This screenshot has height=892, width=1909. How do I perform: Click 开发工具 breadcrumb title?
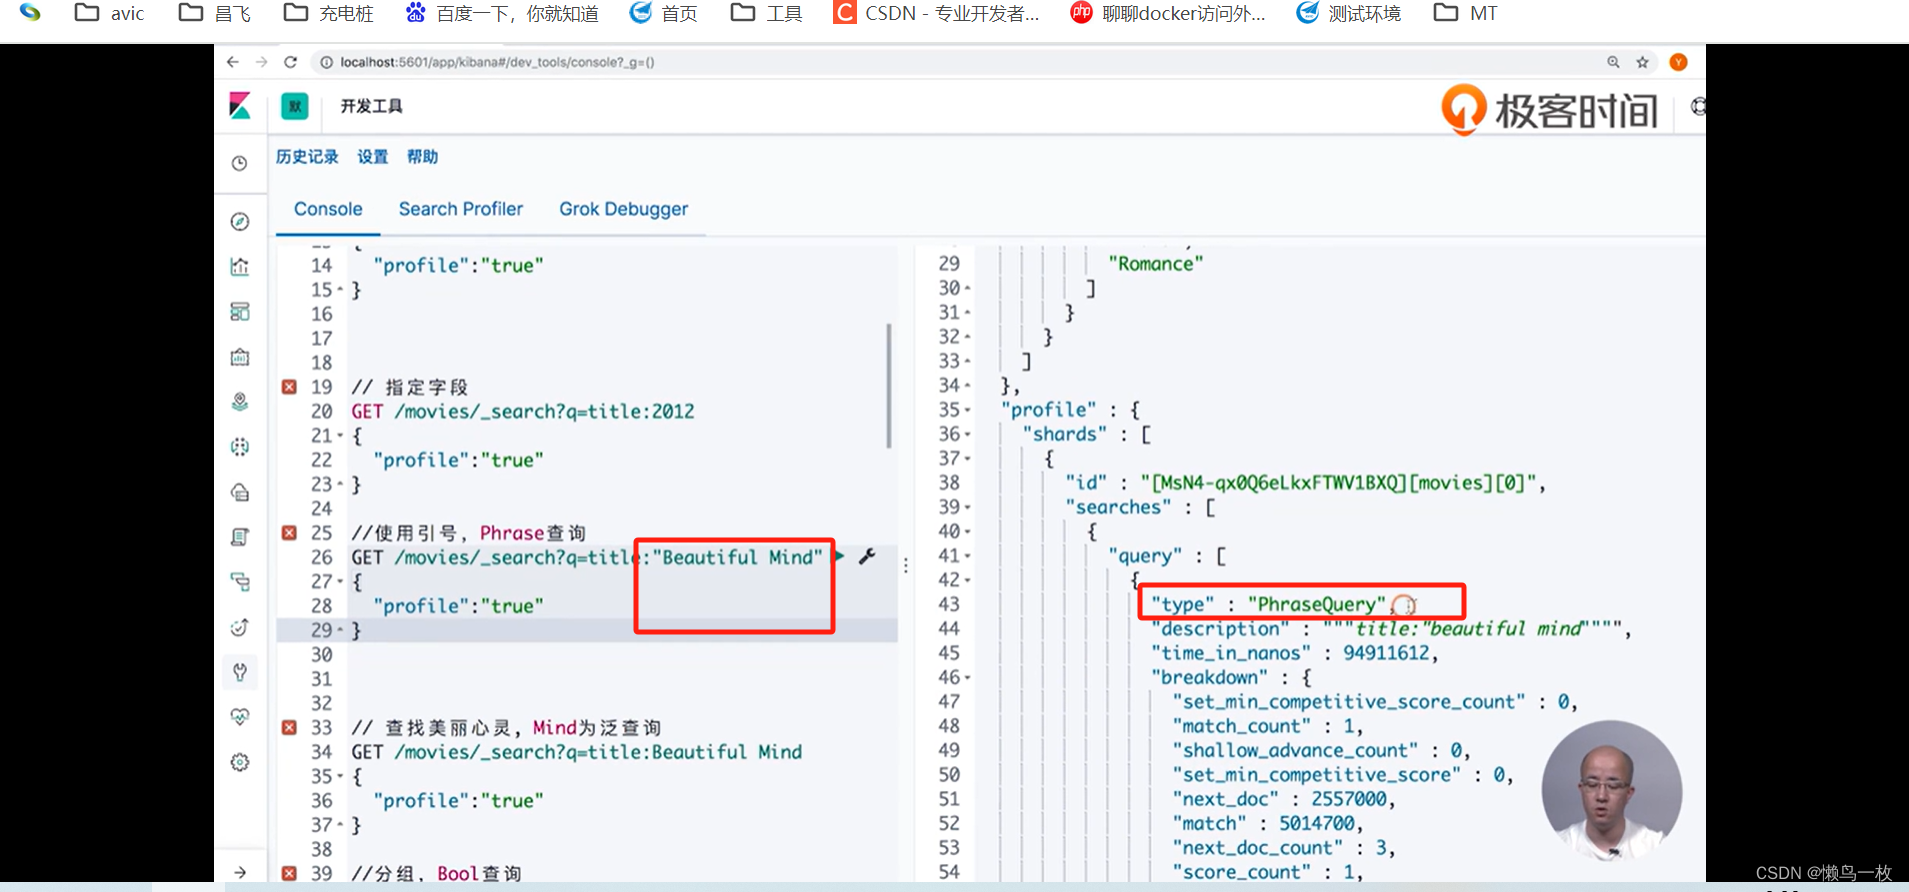click(371, 106)
